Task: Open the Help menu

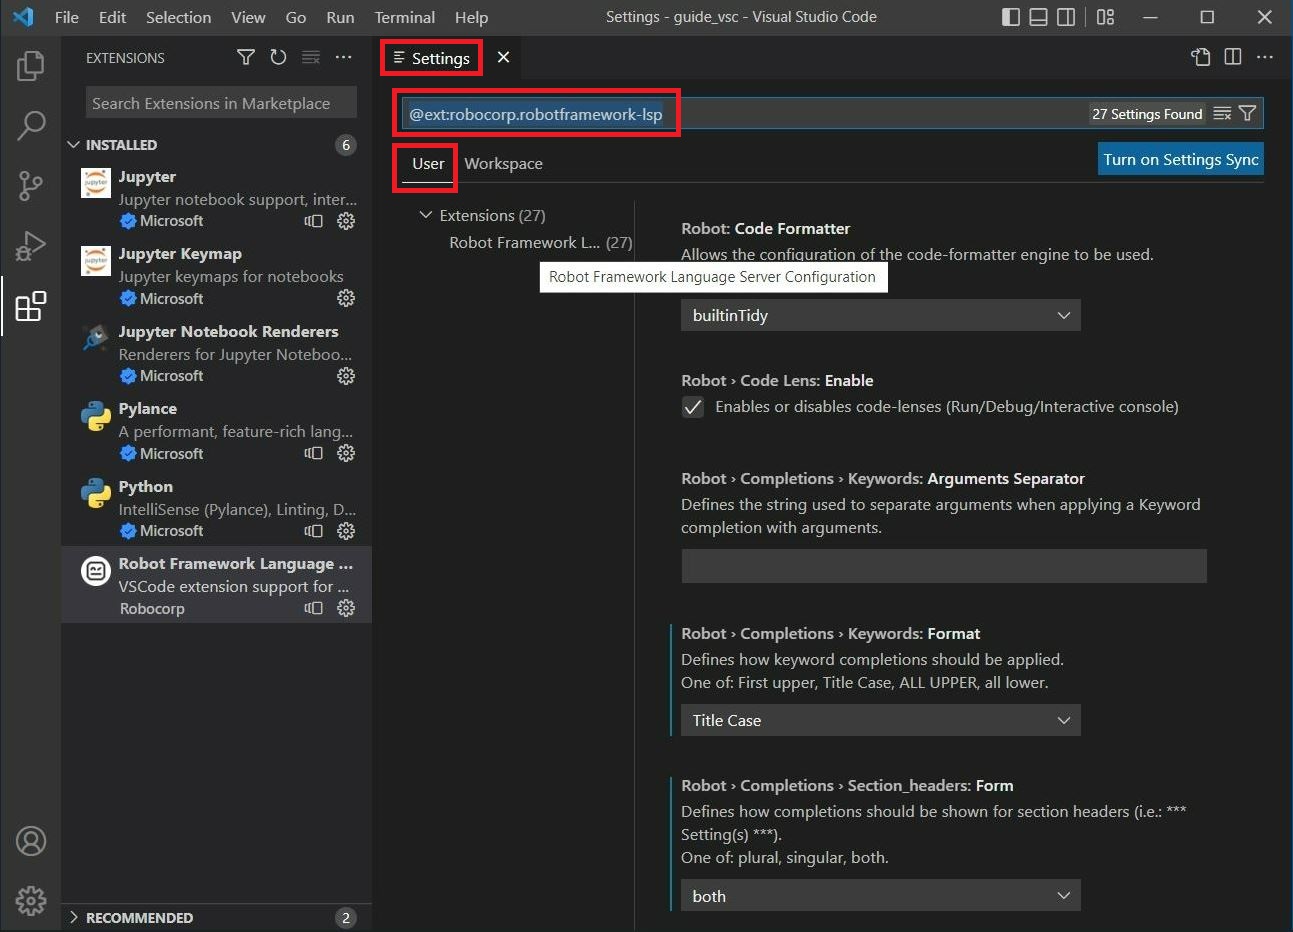Action: click(x=471, y=17)
